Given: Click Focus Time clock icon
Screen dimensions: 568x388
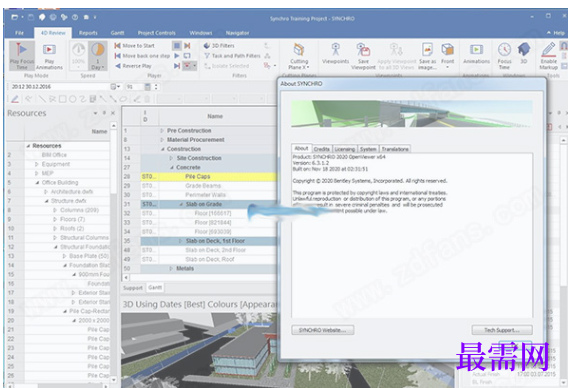Looking at the screenshot, I should click(504, 50).
